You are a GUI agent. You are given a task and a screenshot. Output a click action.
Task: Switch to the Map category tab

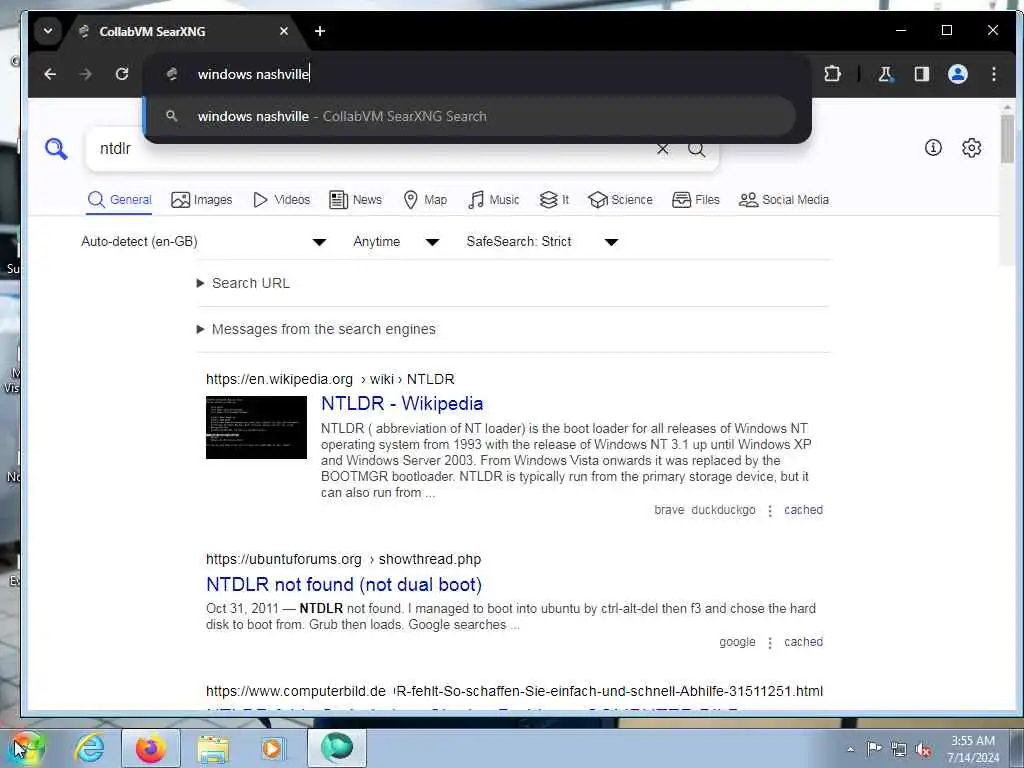coord(425,200)
